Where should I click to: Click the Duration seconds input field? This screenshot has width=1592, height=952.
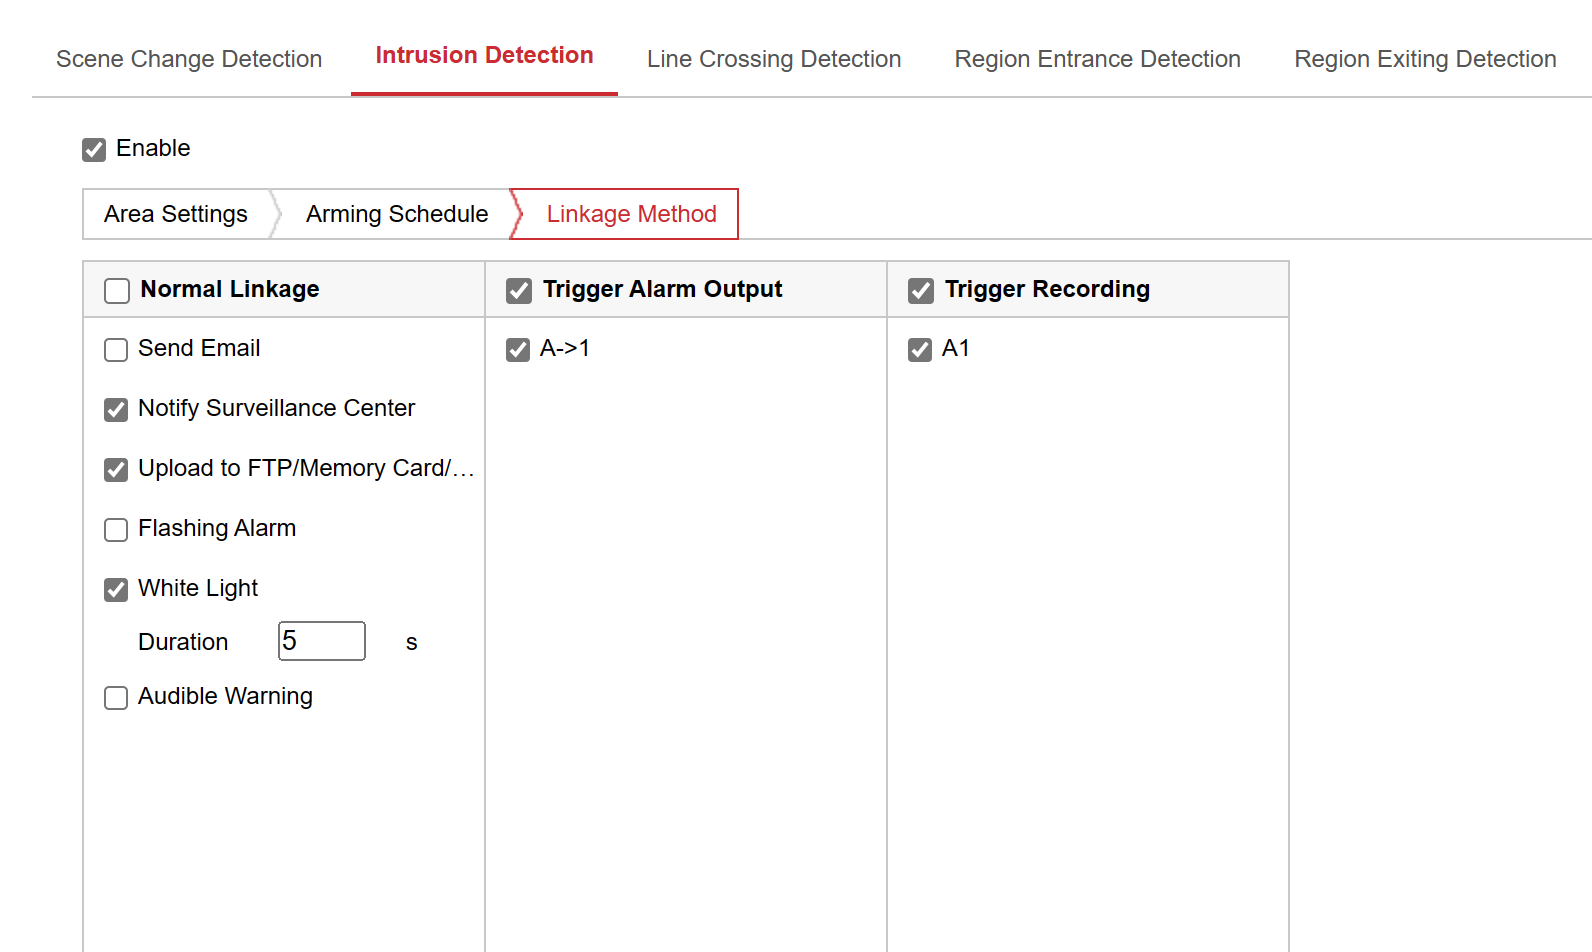tap(322, 641)
